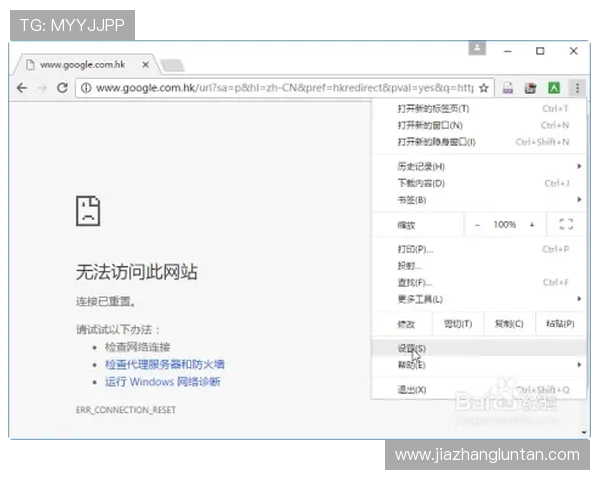The width and height of the screenshot is (600, 480).
Task: Click the green A extension icon
Action: coord(554,88)
